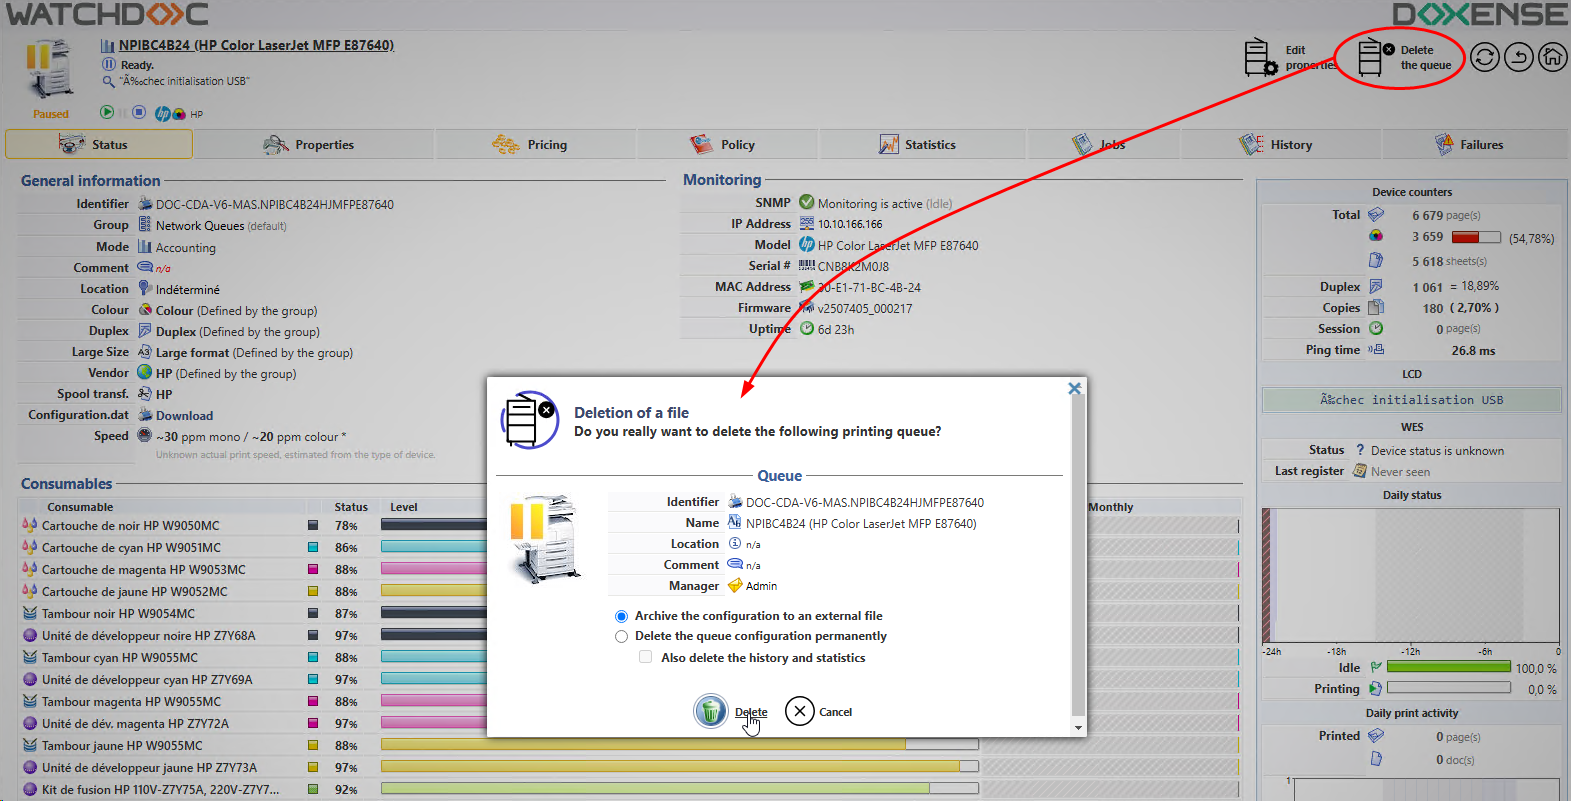This screenshot has height=801, width=1571.
Task: Click the dialog scrollbar down arrow
Action: 1078,728
